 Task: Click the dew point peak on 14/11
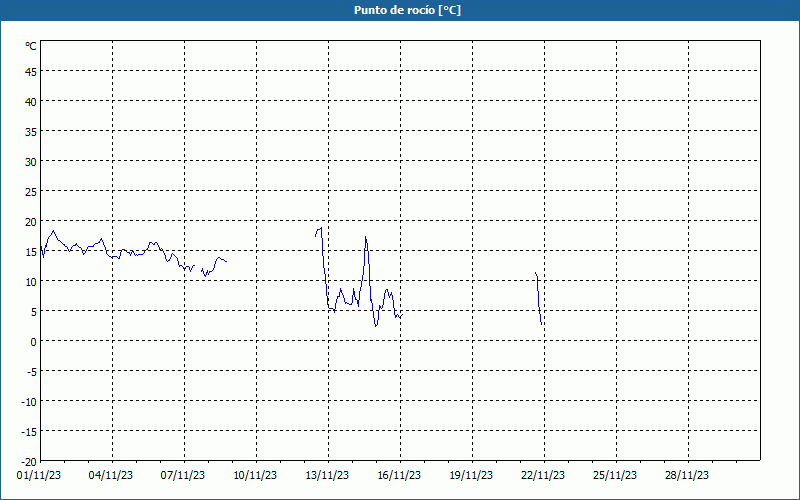pos(366,237)
